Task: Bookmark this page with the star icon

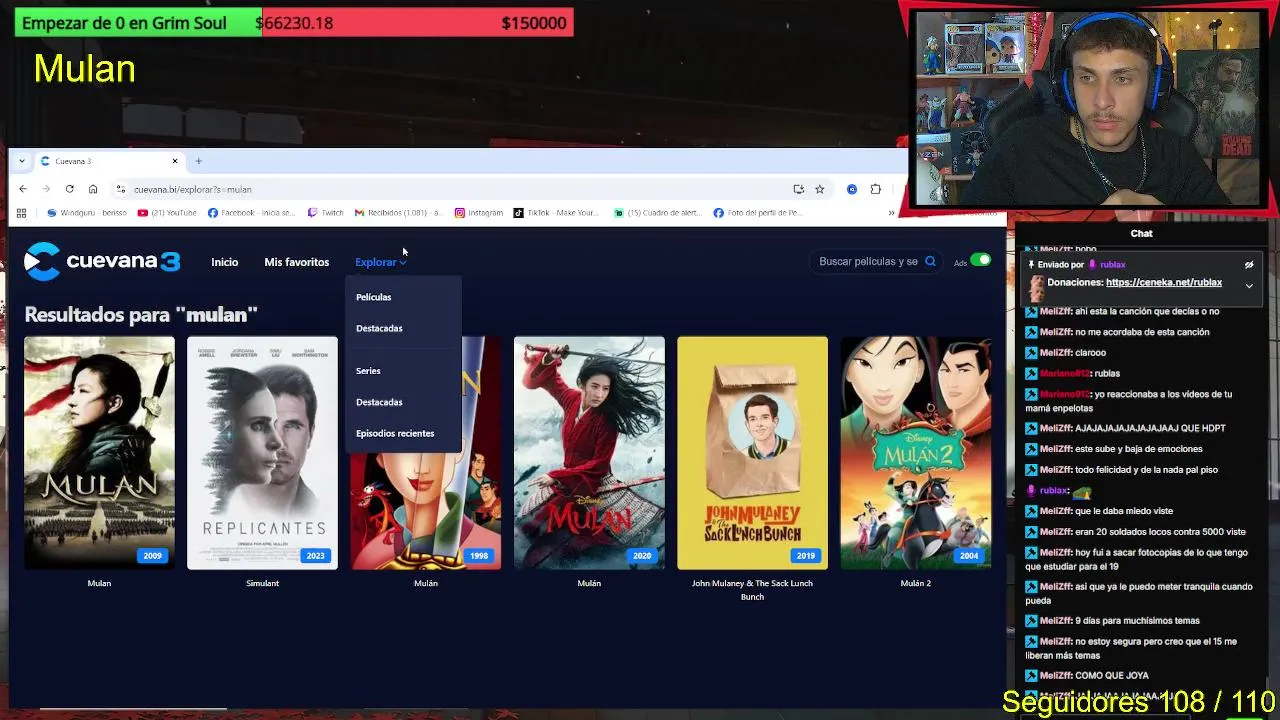Action: coord(819,189)
